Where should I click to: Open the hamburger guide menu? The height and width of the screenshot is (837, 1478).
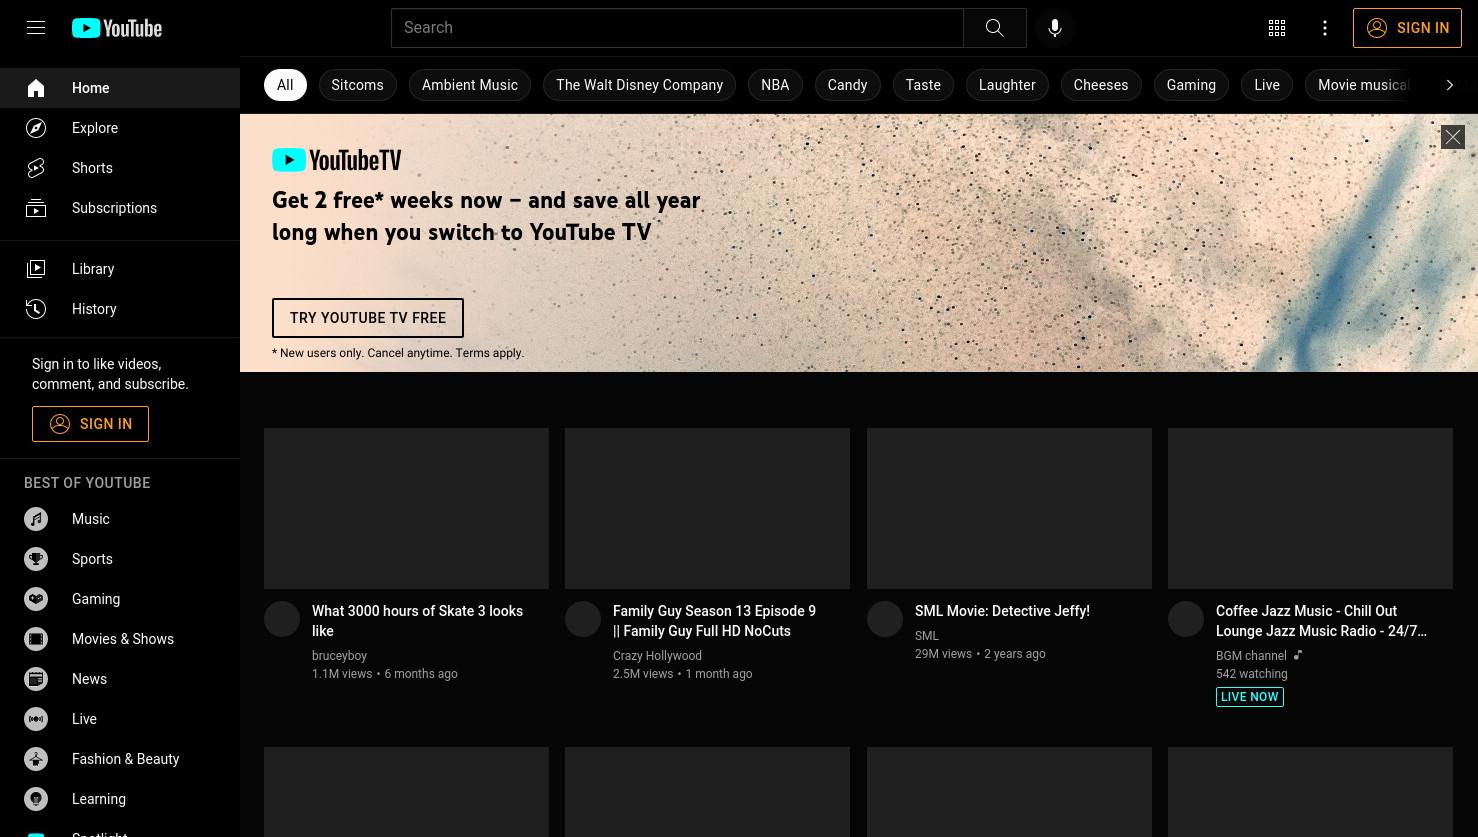(x=36, y=28)
